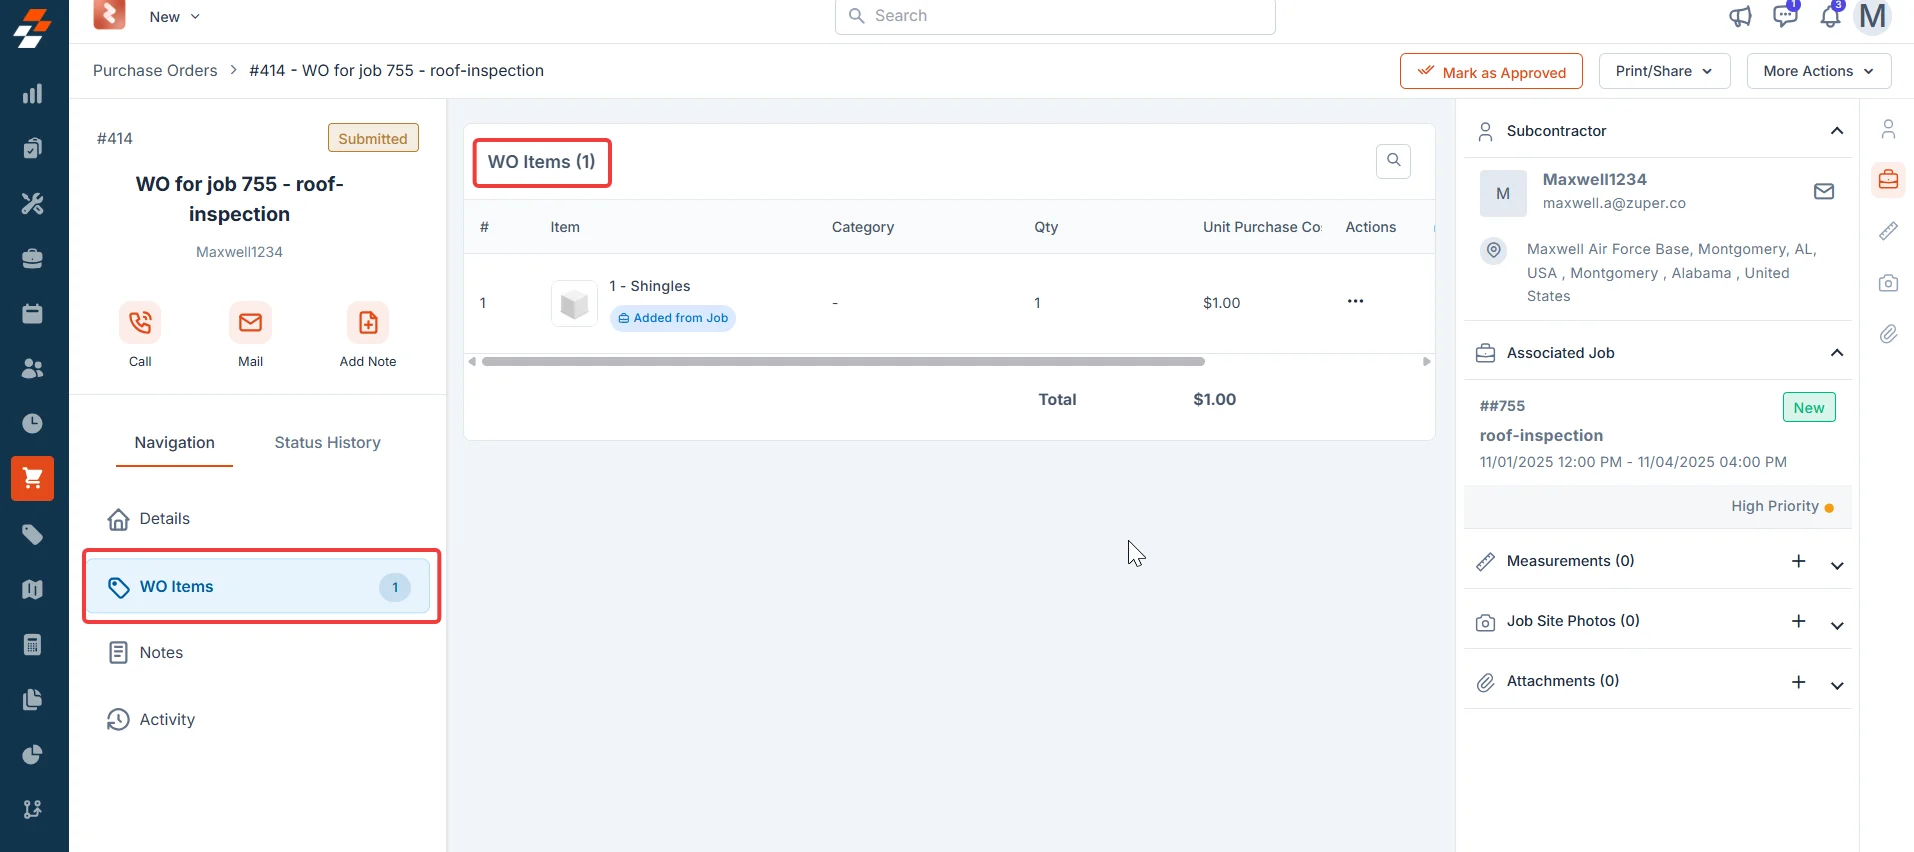Open the stacked documents sidebar icon
The height and width of the screenshot is (852, 1914).
(x=33, y=700)
